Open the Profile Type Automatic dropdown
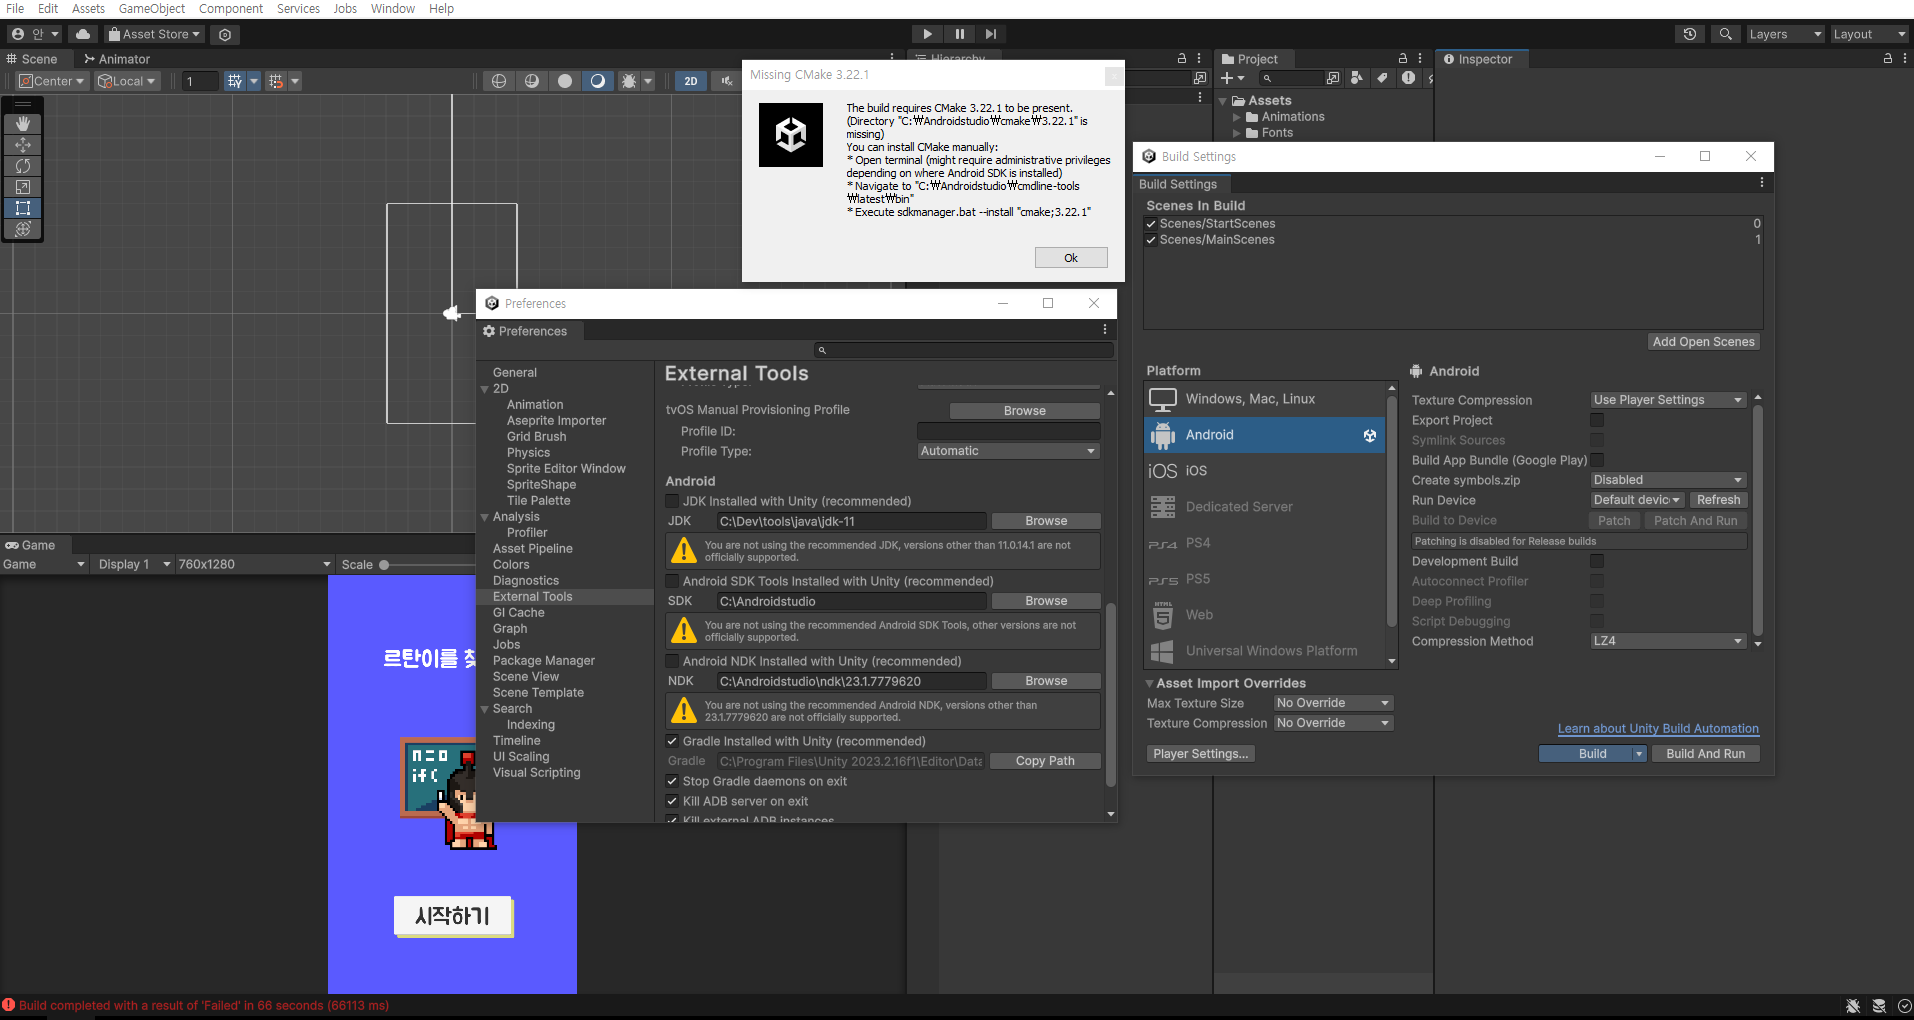 coord(1008,451)
